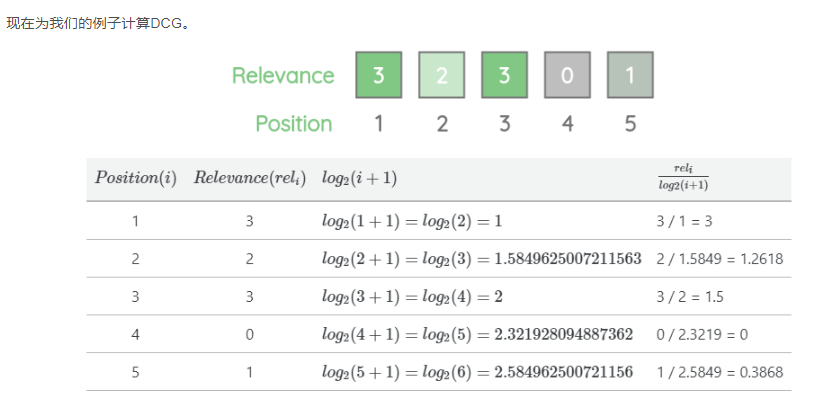Click the result 1 / 2.5849 = 0.3868
This screenshot has height=407, width=839.
[720, 372]
